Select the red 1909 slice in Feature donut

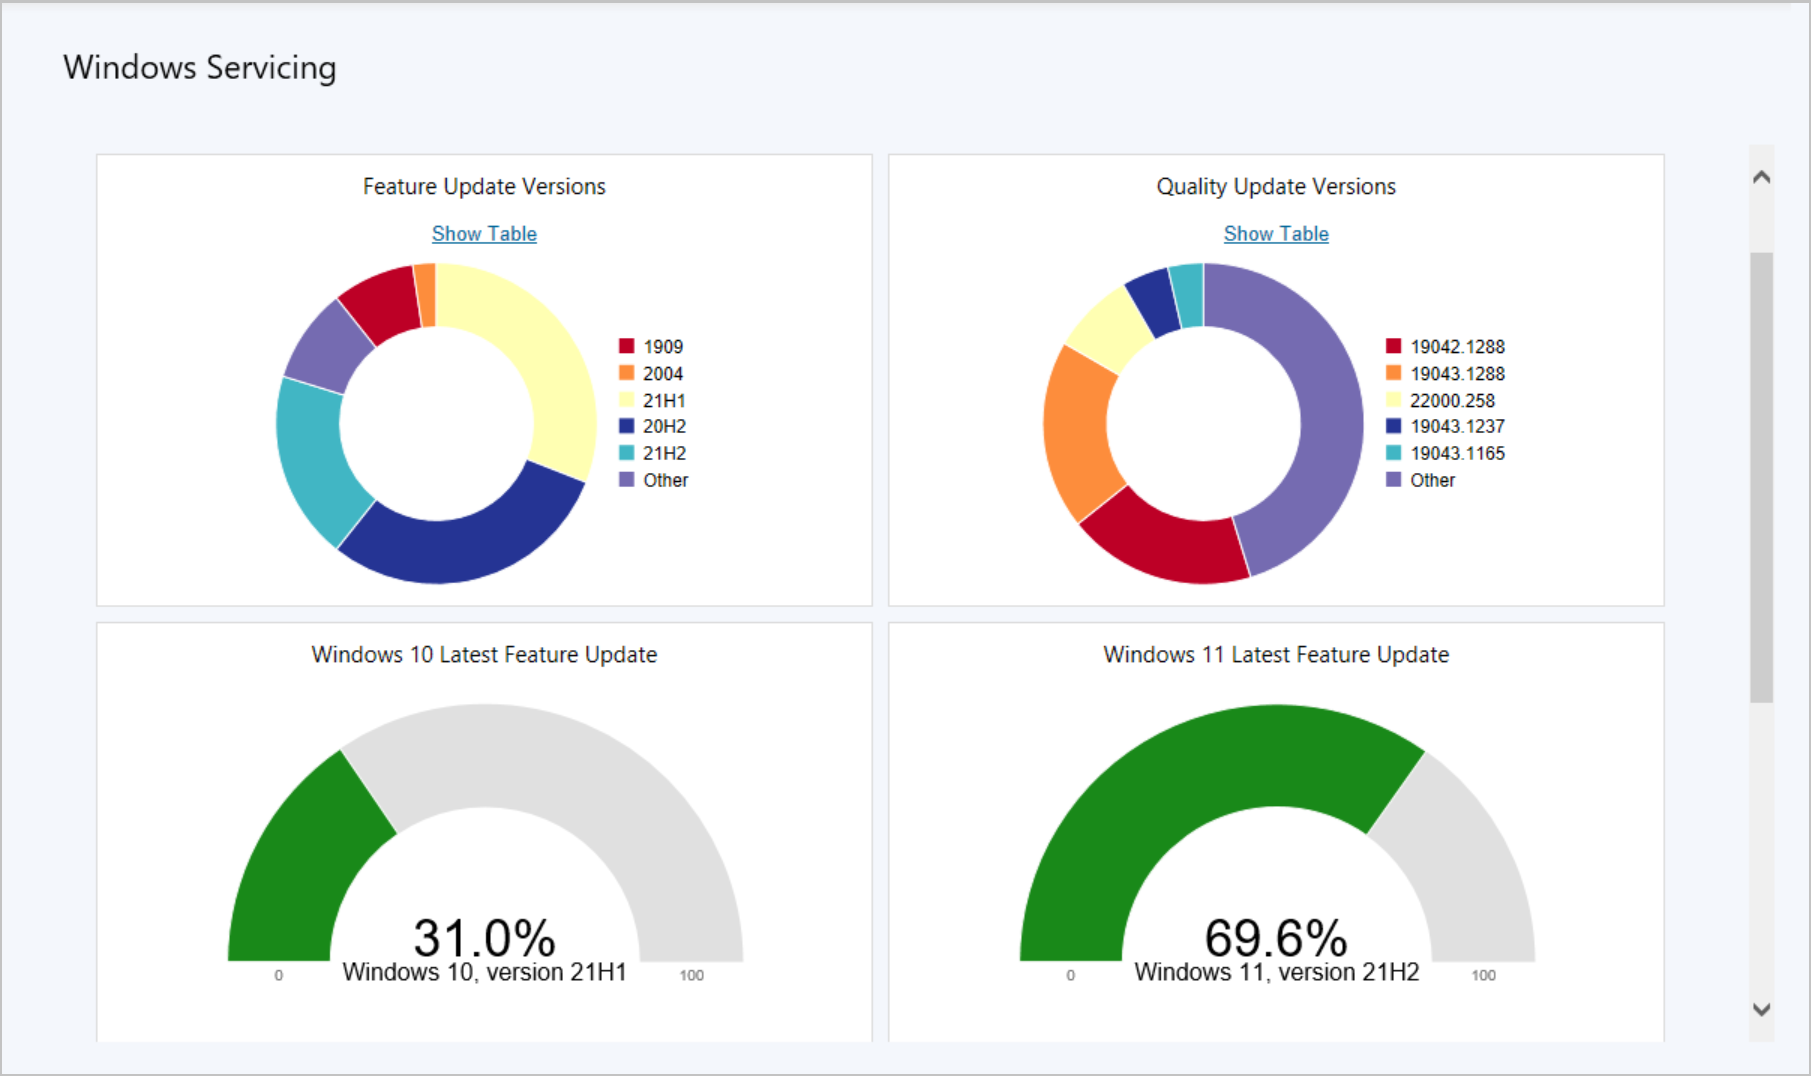click(383, 304)
